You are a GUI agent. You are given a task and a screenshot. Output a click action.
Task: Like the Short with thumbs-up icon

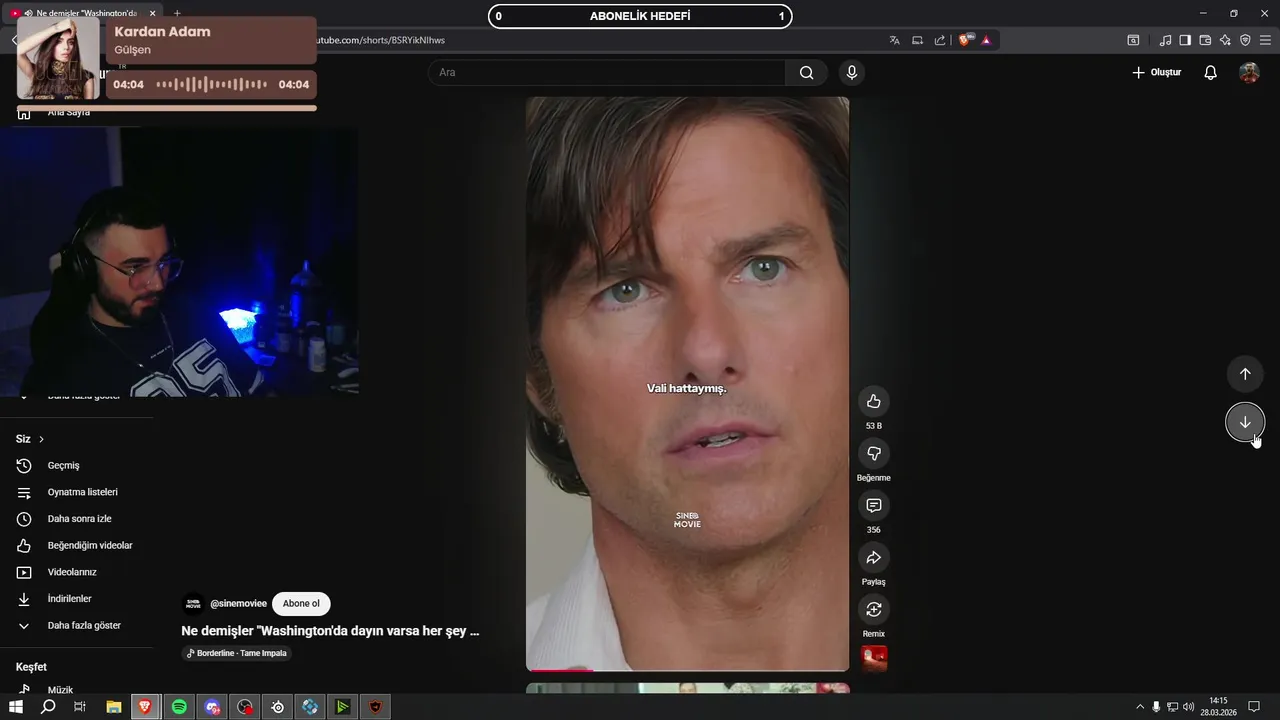[873, 401]
